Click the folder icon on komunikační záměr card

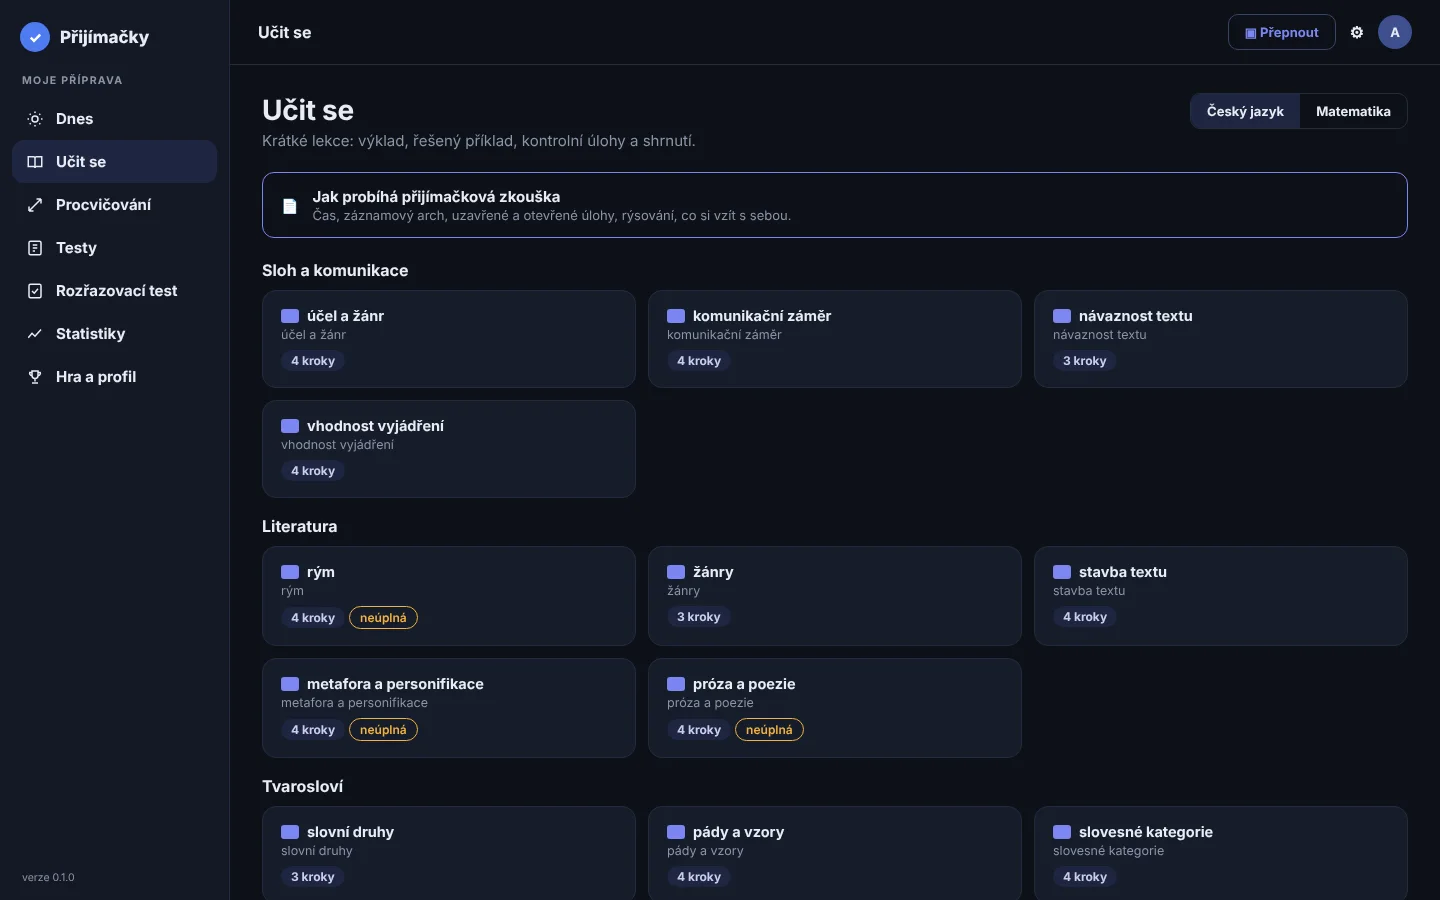pos(676,316)
